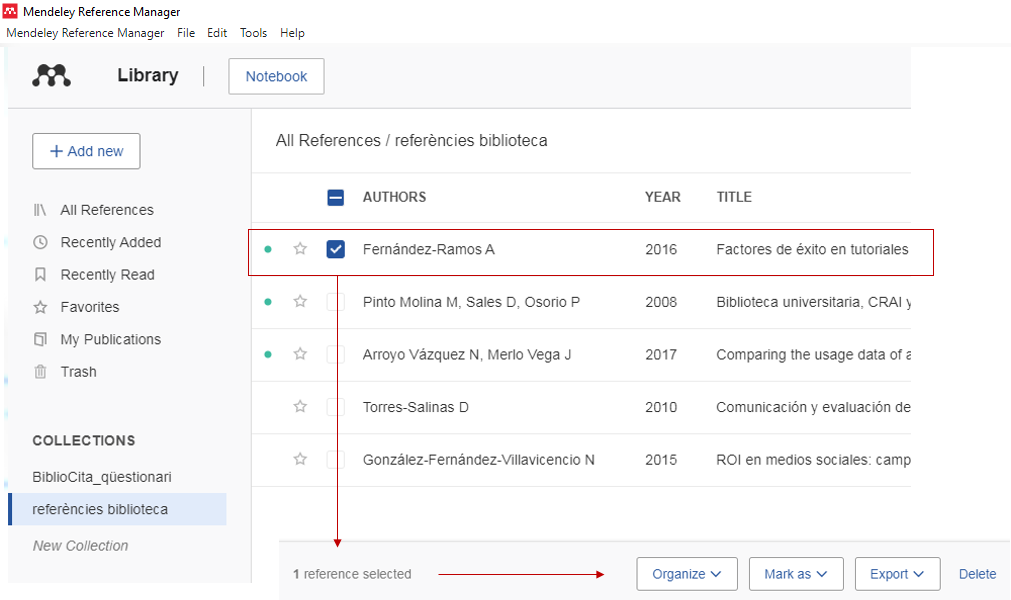
Task: Star the Arroyo Vázquez N reference
Action: tap(300, 354)
